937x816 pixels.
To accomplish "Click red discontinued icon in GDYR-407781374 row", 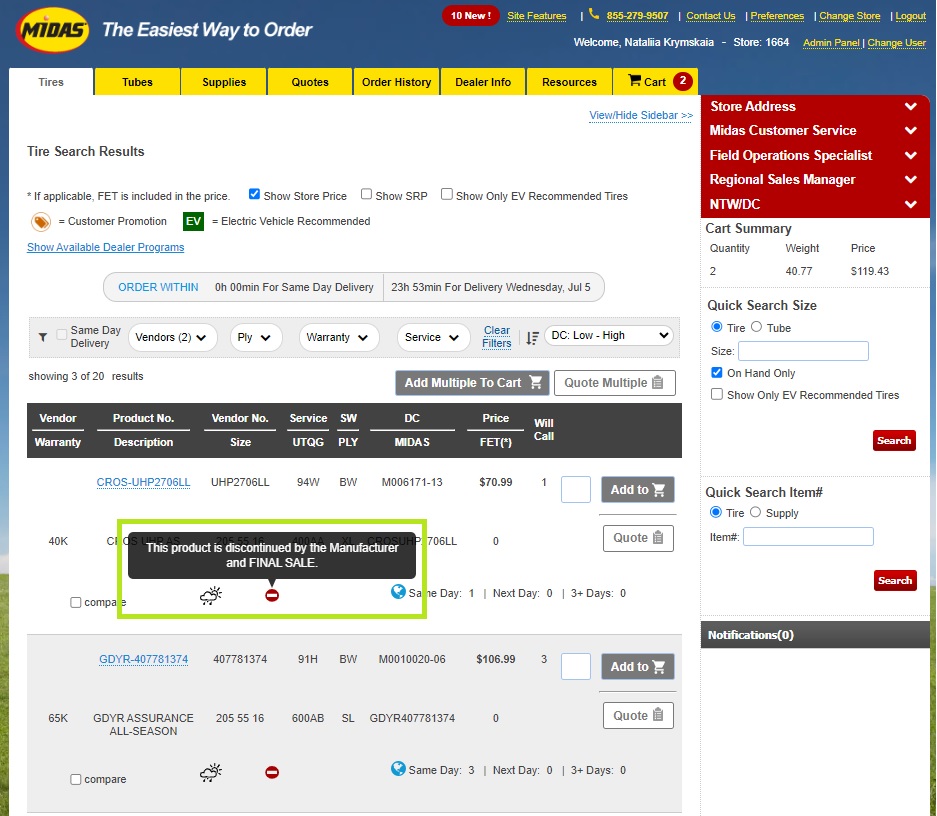I will tap(272, 772).
